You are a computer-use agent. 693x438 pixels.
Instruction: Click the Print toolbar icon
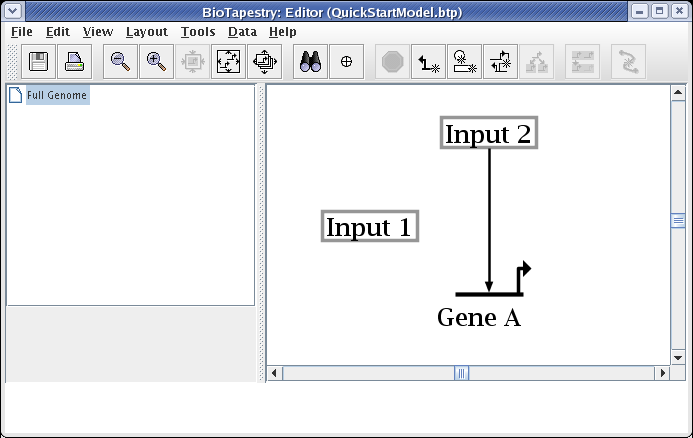pyautogui.click(x=75, y=62)
